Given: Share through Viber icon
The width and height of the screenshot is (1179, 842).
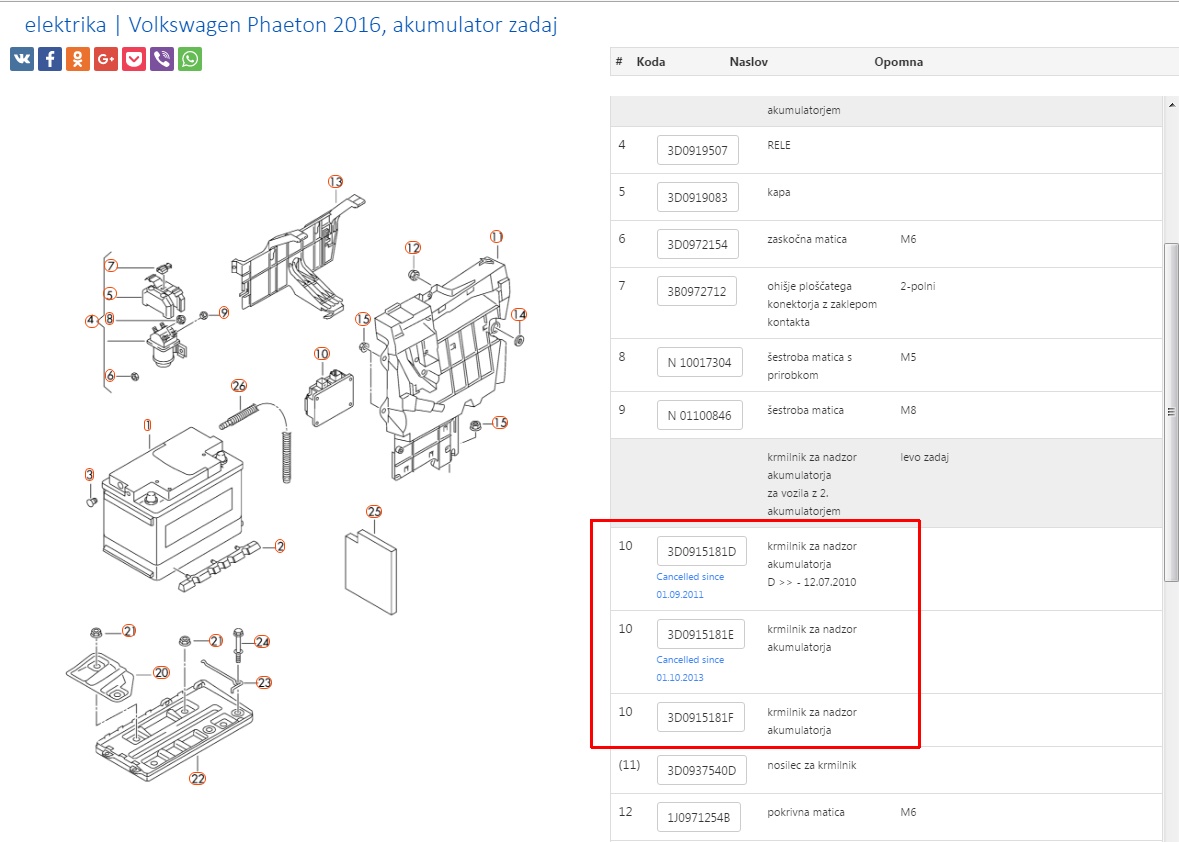Looking at the screenshot, I should tap(162, 59).
